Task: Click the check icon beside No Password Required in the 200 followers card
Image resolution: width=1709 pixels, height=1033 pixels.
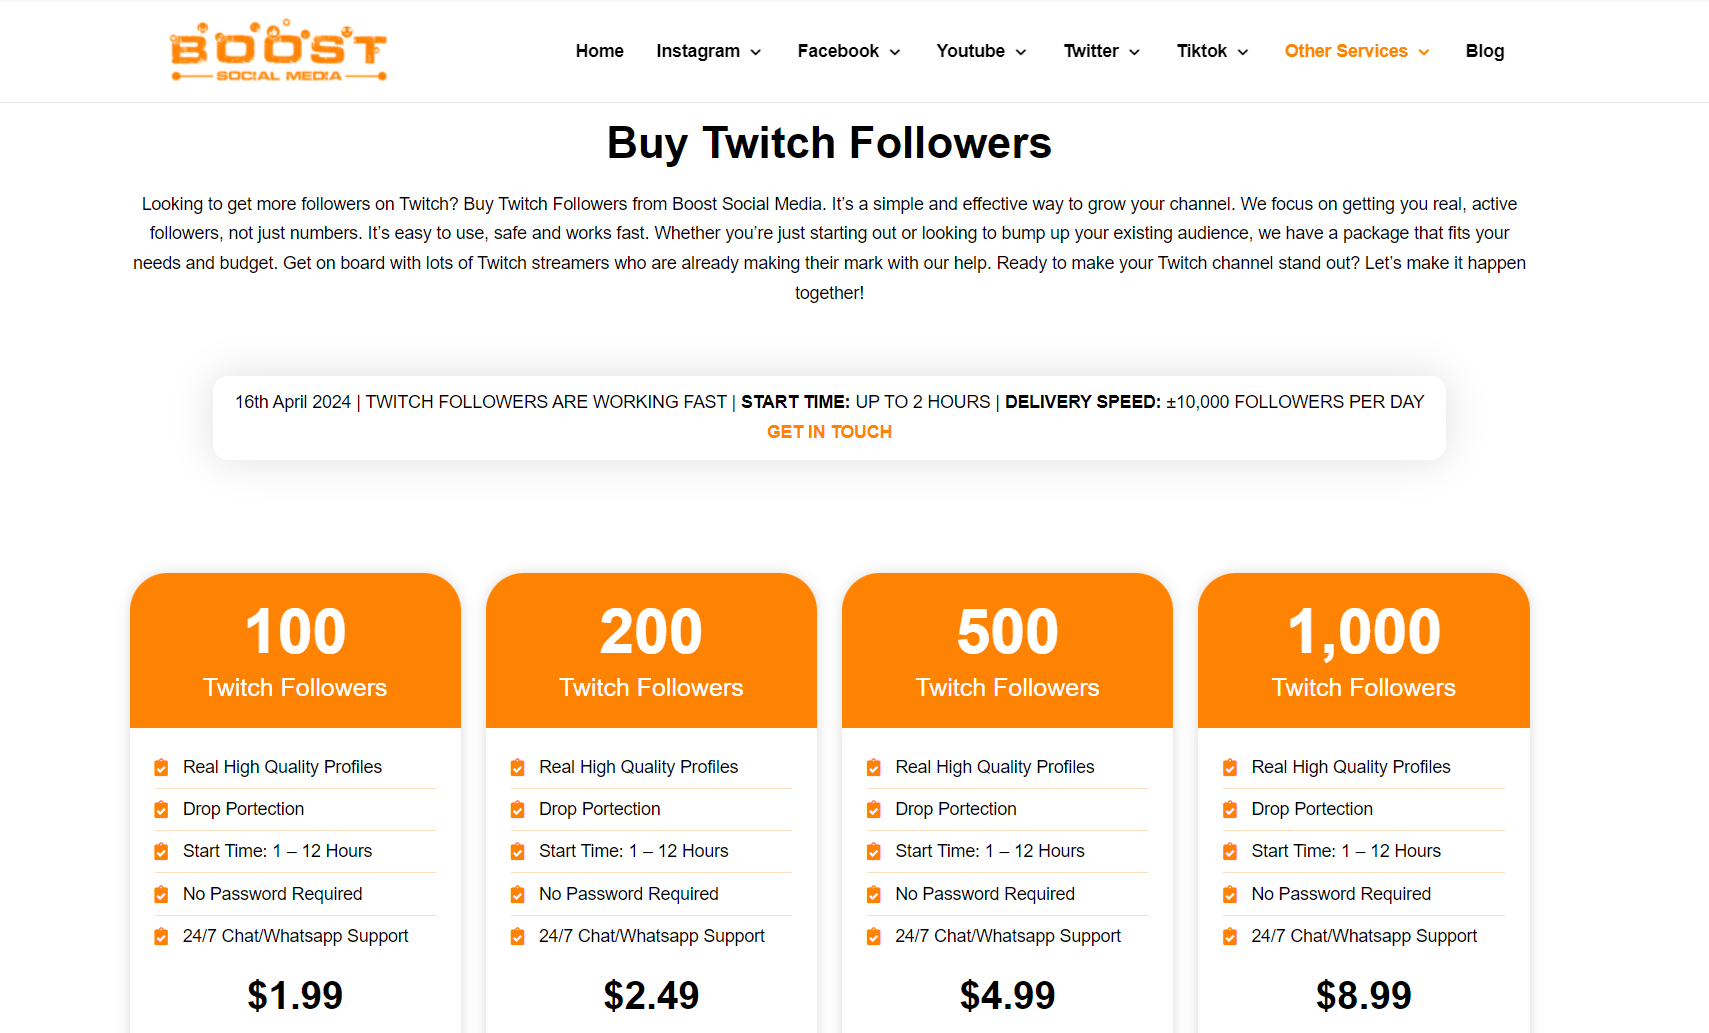Action: pyautogui.click(x=517, y=894)
